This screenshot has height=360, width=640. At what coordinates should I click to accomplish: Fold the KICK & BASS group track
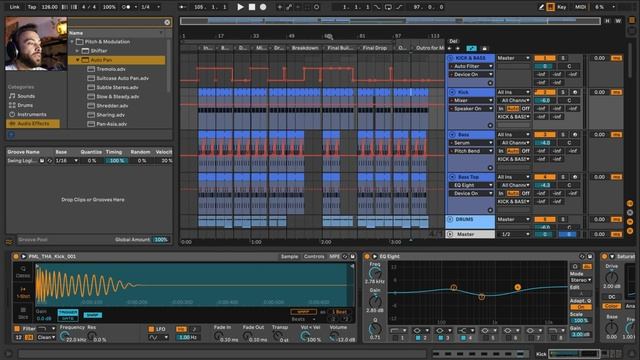(x=451, y=58)
